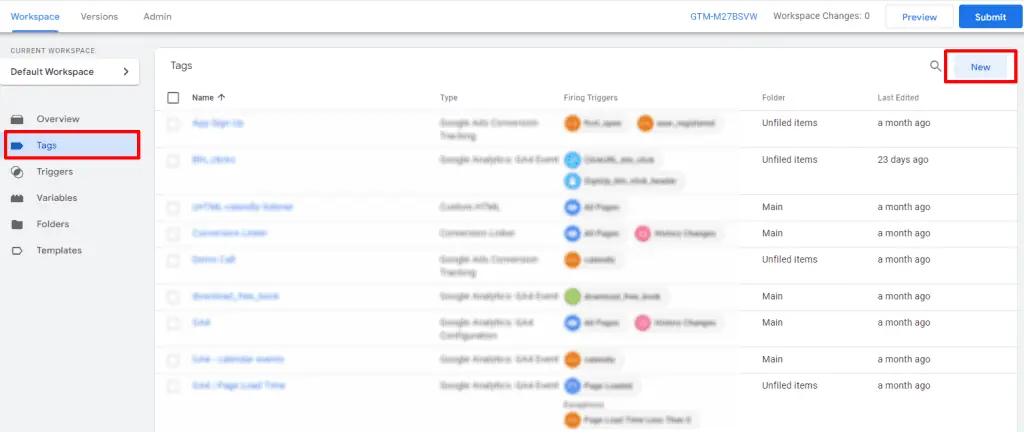
Task: Select Tags in the left sidebar
Action: pyautogui.click(x=72, y=145)
